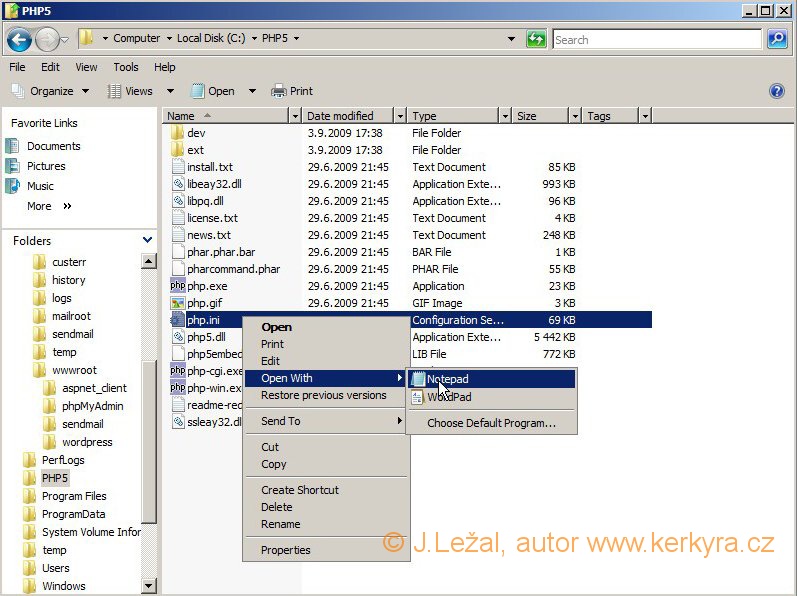Select the wordpress folder in tree

point(87,442)
